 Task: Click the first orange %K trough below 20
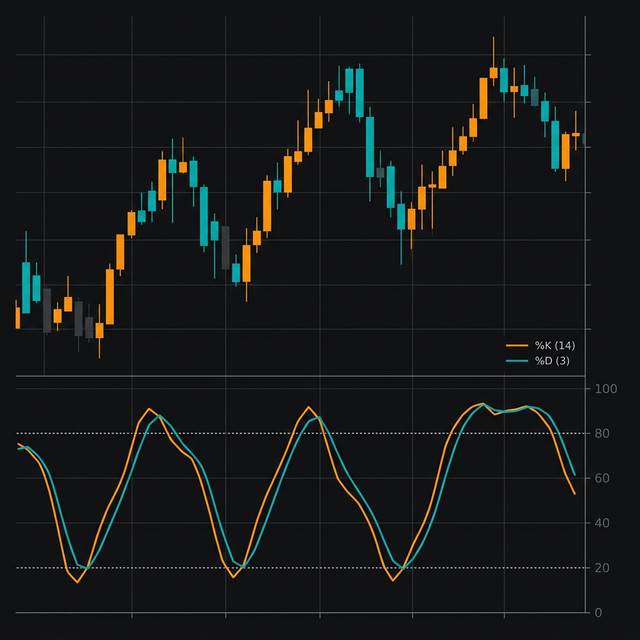(77, 582)
